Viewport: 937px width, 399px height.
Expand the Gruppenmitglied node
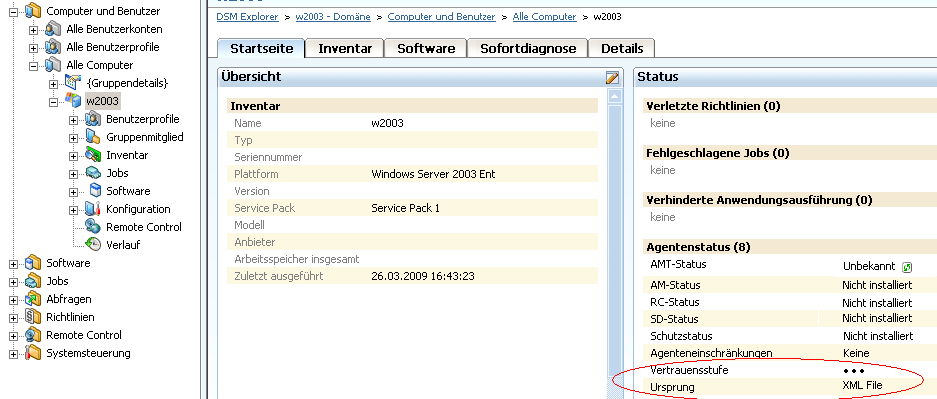(x=74, y=139)
